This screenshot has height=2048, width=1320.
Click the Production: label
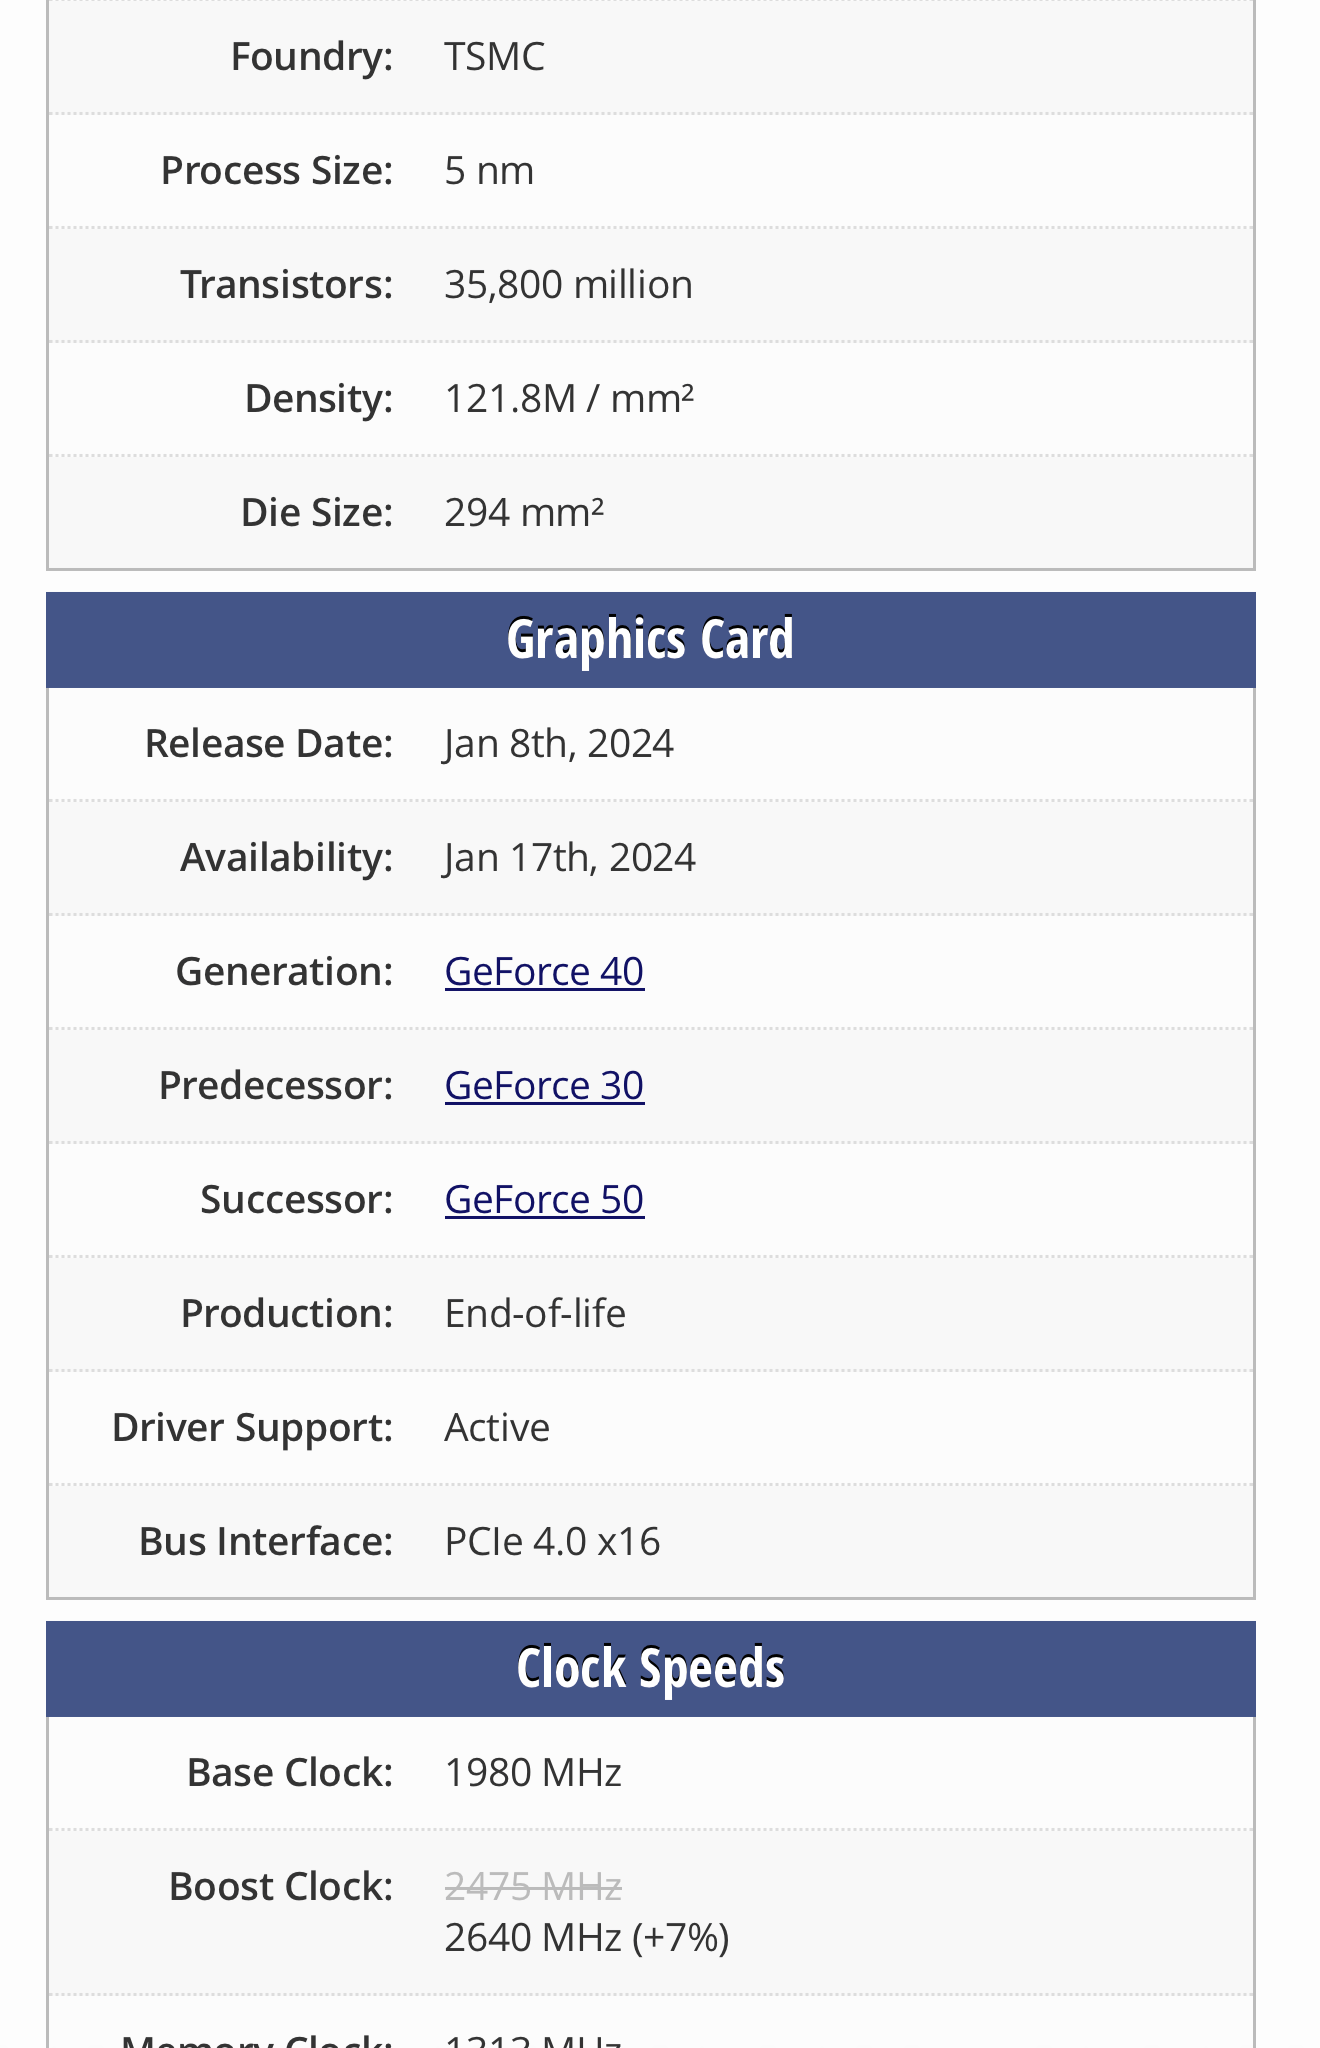[x=286, y=1313]
